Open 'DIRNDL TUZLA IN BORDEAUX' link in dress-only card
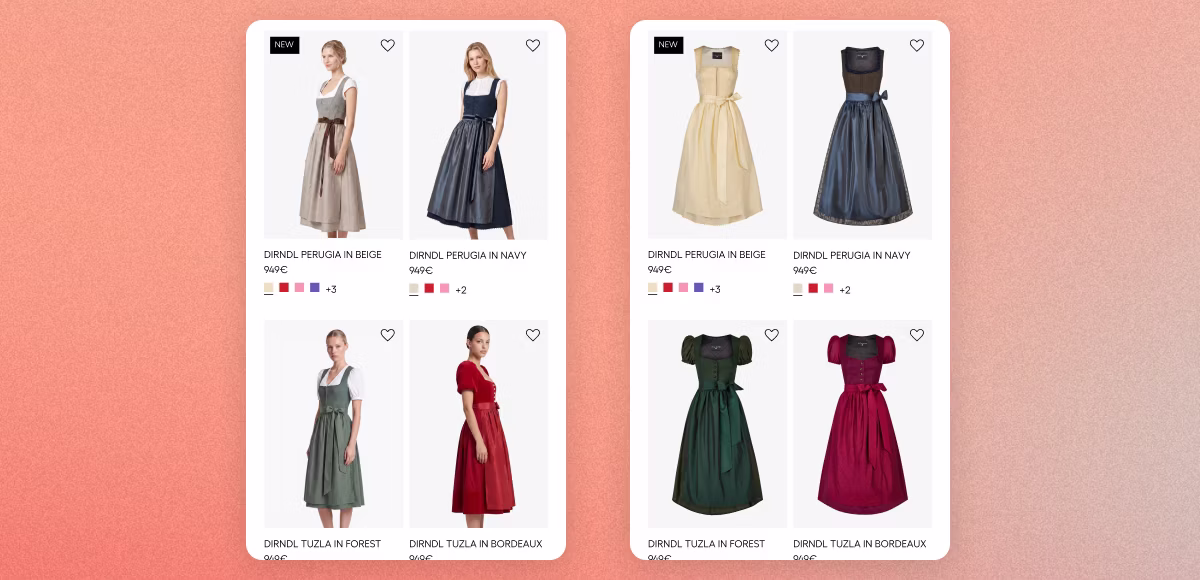Viewport: 1200px width, 580px height. pyautogui.click(x=860, y=544)
